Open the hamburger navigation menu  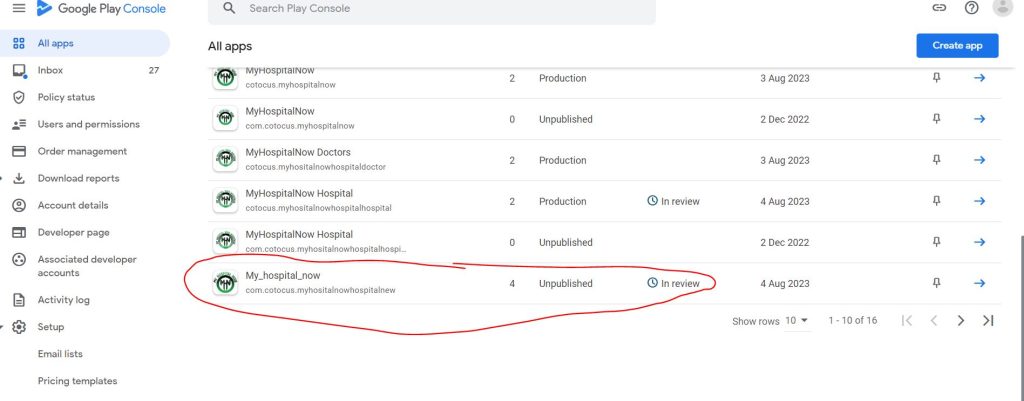[18, 8]
